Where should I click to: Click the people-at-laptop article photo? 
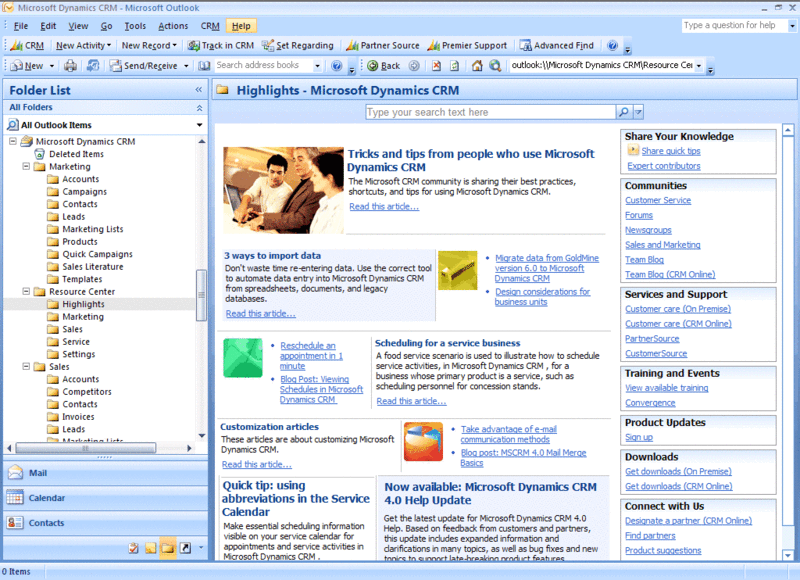point(283,190)
